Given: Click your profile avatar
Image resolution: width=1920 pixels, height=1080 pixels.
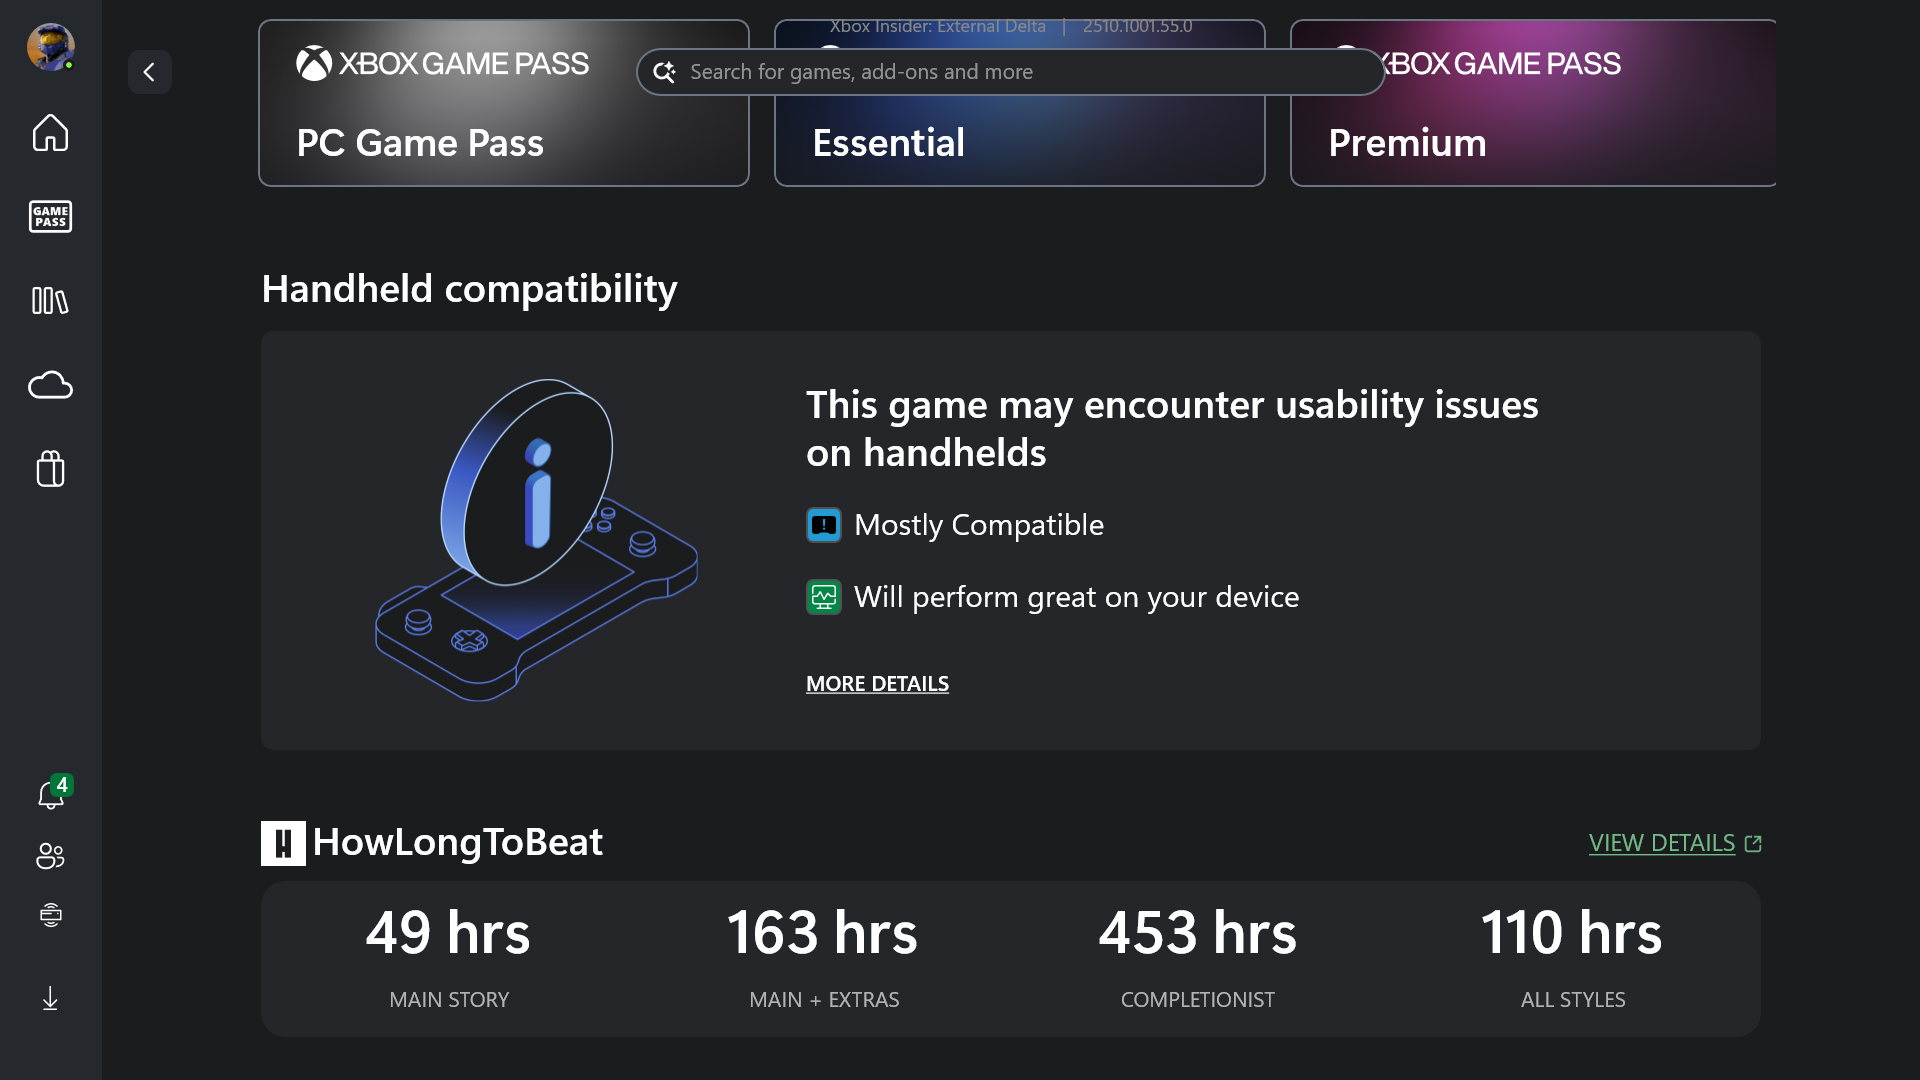Looking at the screenshot, I should [x=49, y=46].
